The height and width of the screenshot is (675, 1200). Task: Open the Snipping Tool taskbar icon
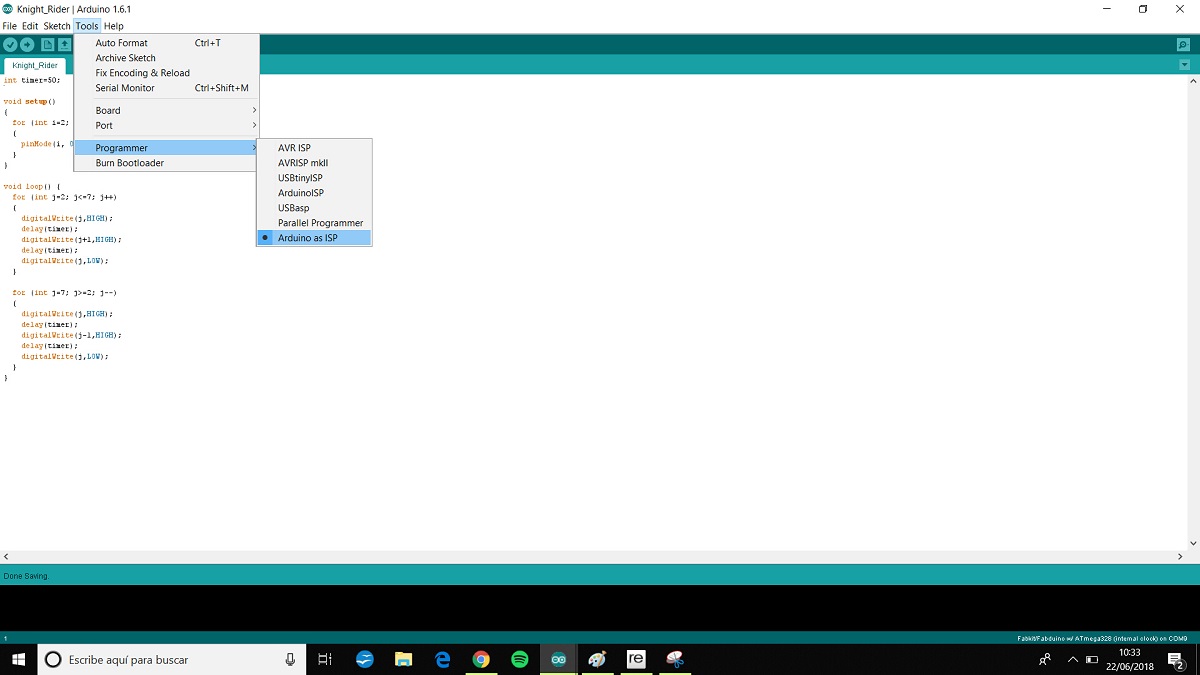(x=675, y=659)
